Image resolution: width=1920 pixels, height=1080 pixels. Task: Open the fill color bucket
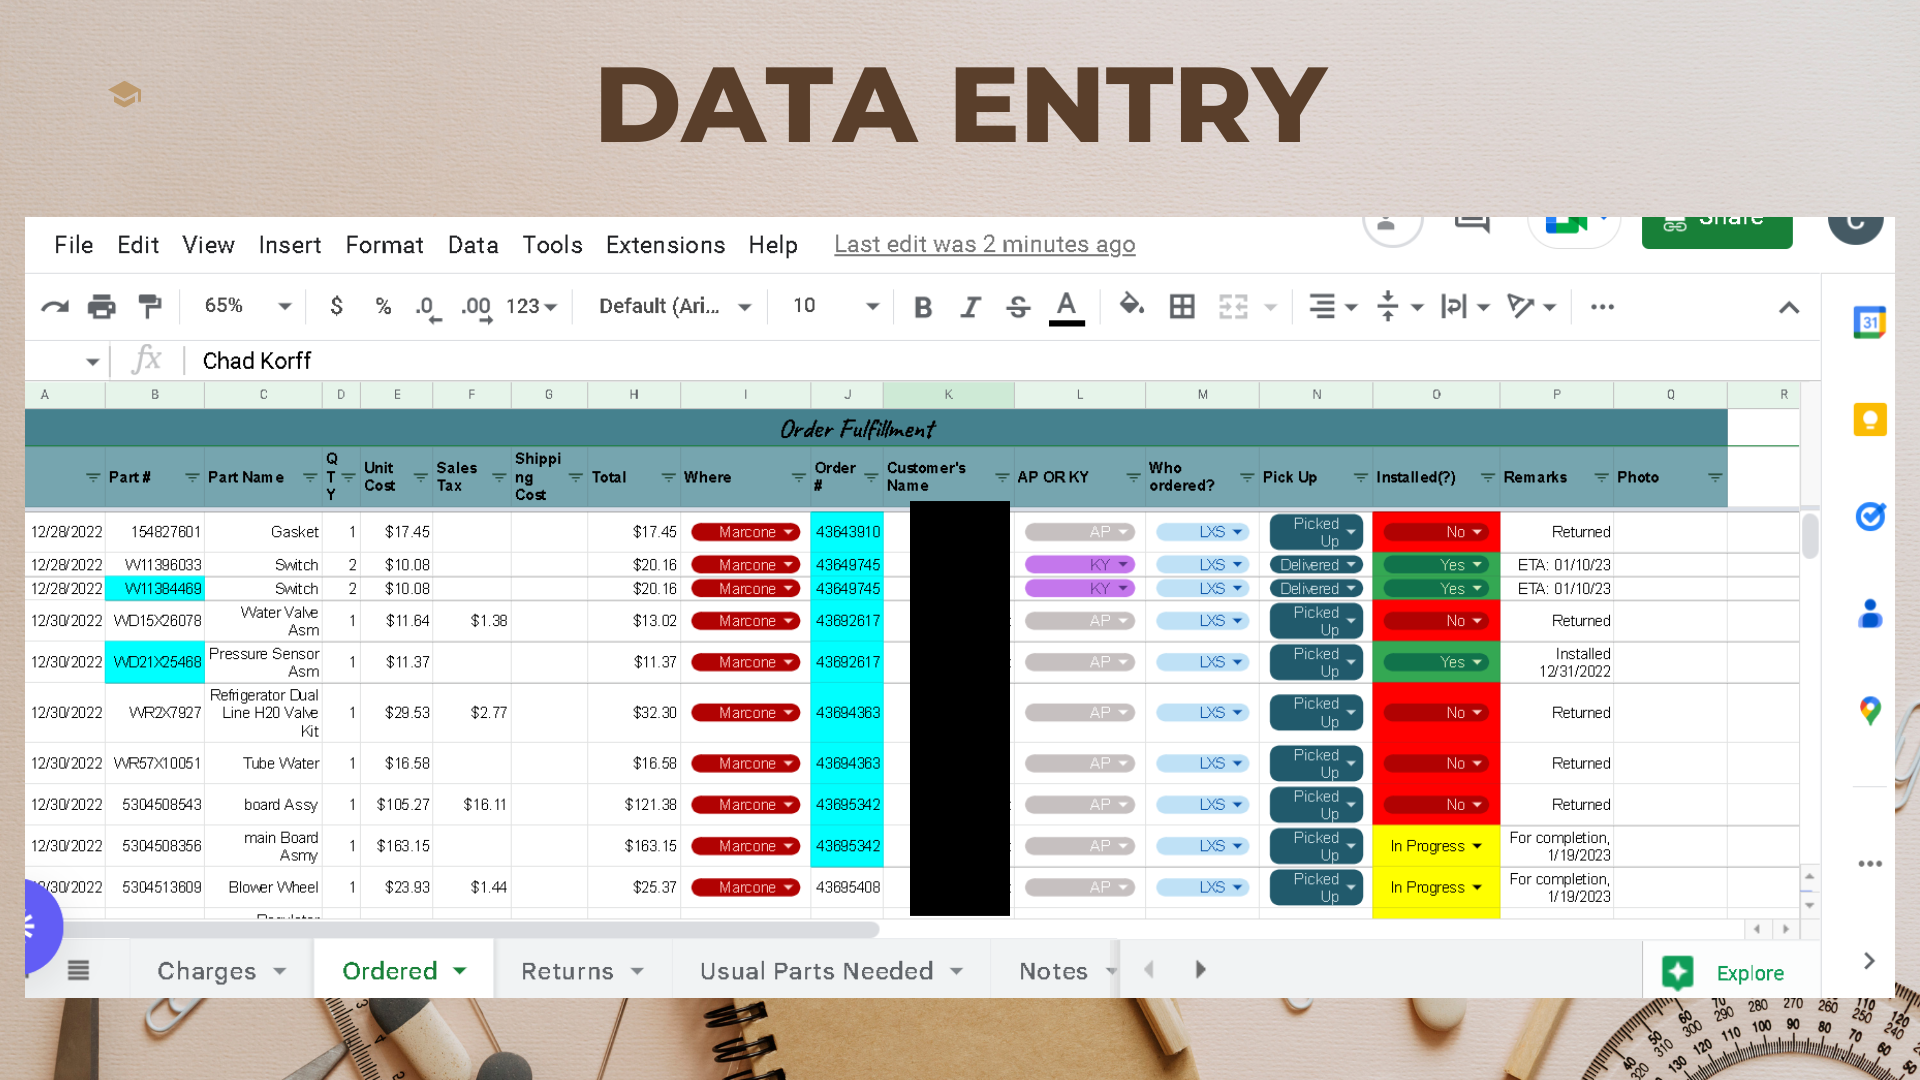[1131, 305]
